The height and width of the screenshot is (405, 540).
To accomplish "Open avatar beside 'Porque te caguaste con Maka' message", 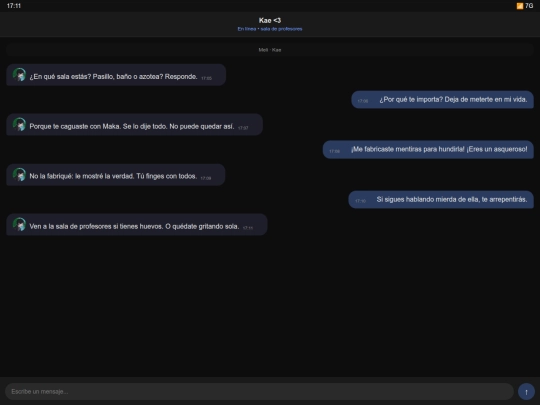I will (19, 125).
